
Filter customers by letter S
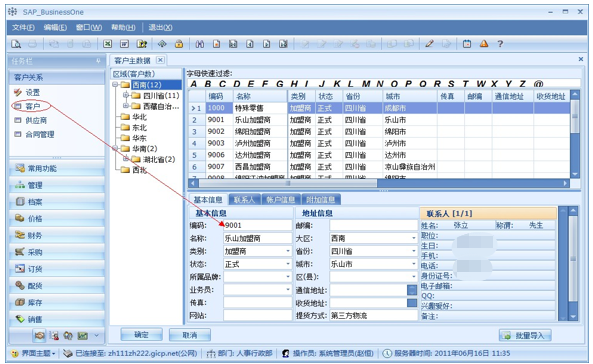[x=451, y=84]
